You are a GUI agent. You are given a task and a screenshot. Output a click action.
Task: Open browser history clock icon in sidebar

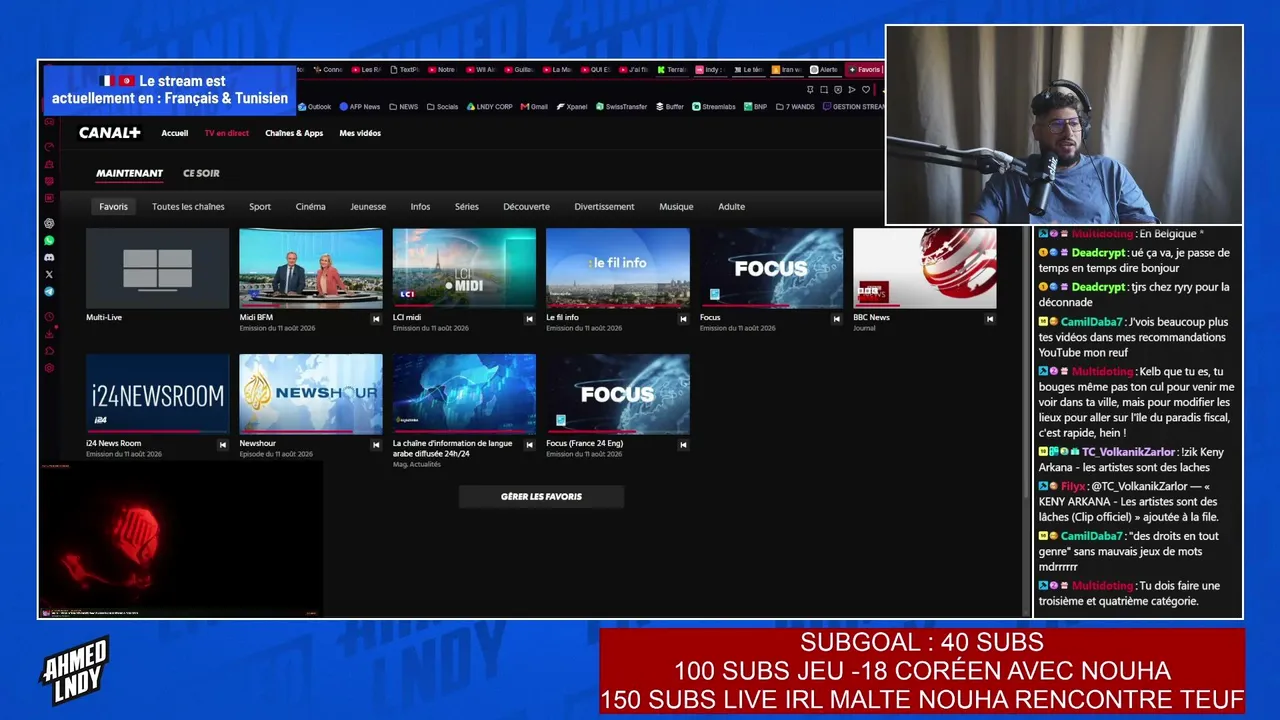pyautogui.click(x=49, y=317)
